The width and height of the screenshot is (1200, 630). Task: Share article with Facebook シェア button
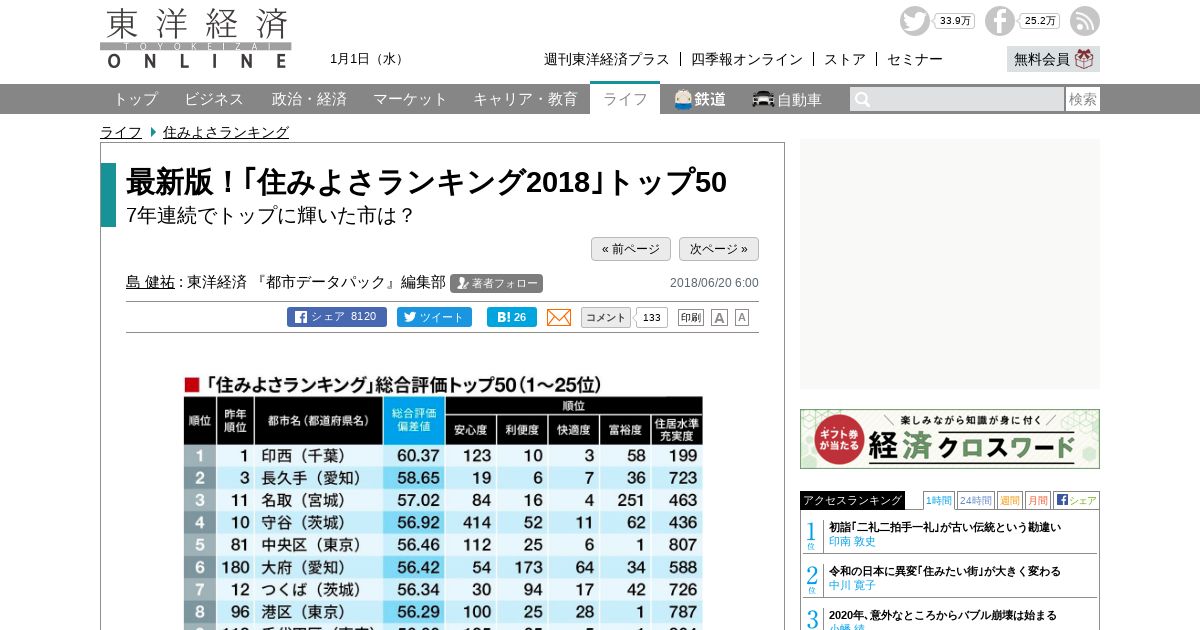pyautogui.click(x=337, y=317)
